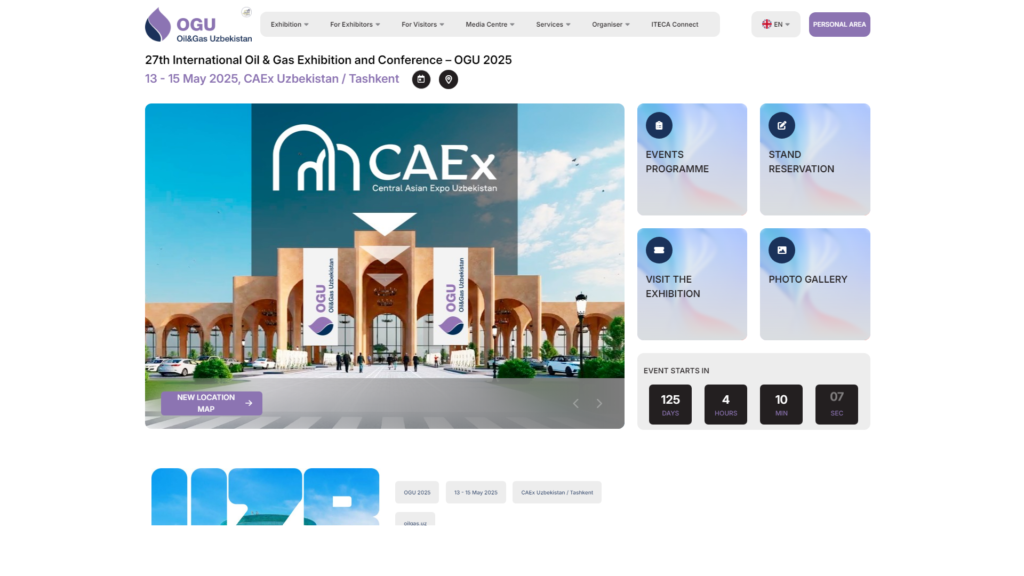Go to next slide arrow on banner
This screenshot has width=1024, height=576.
point(599,404)
